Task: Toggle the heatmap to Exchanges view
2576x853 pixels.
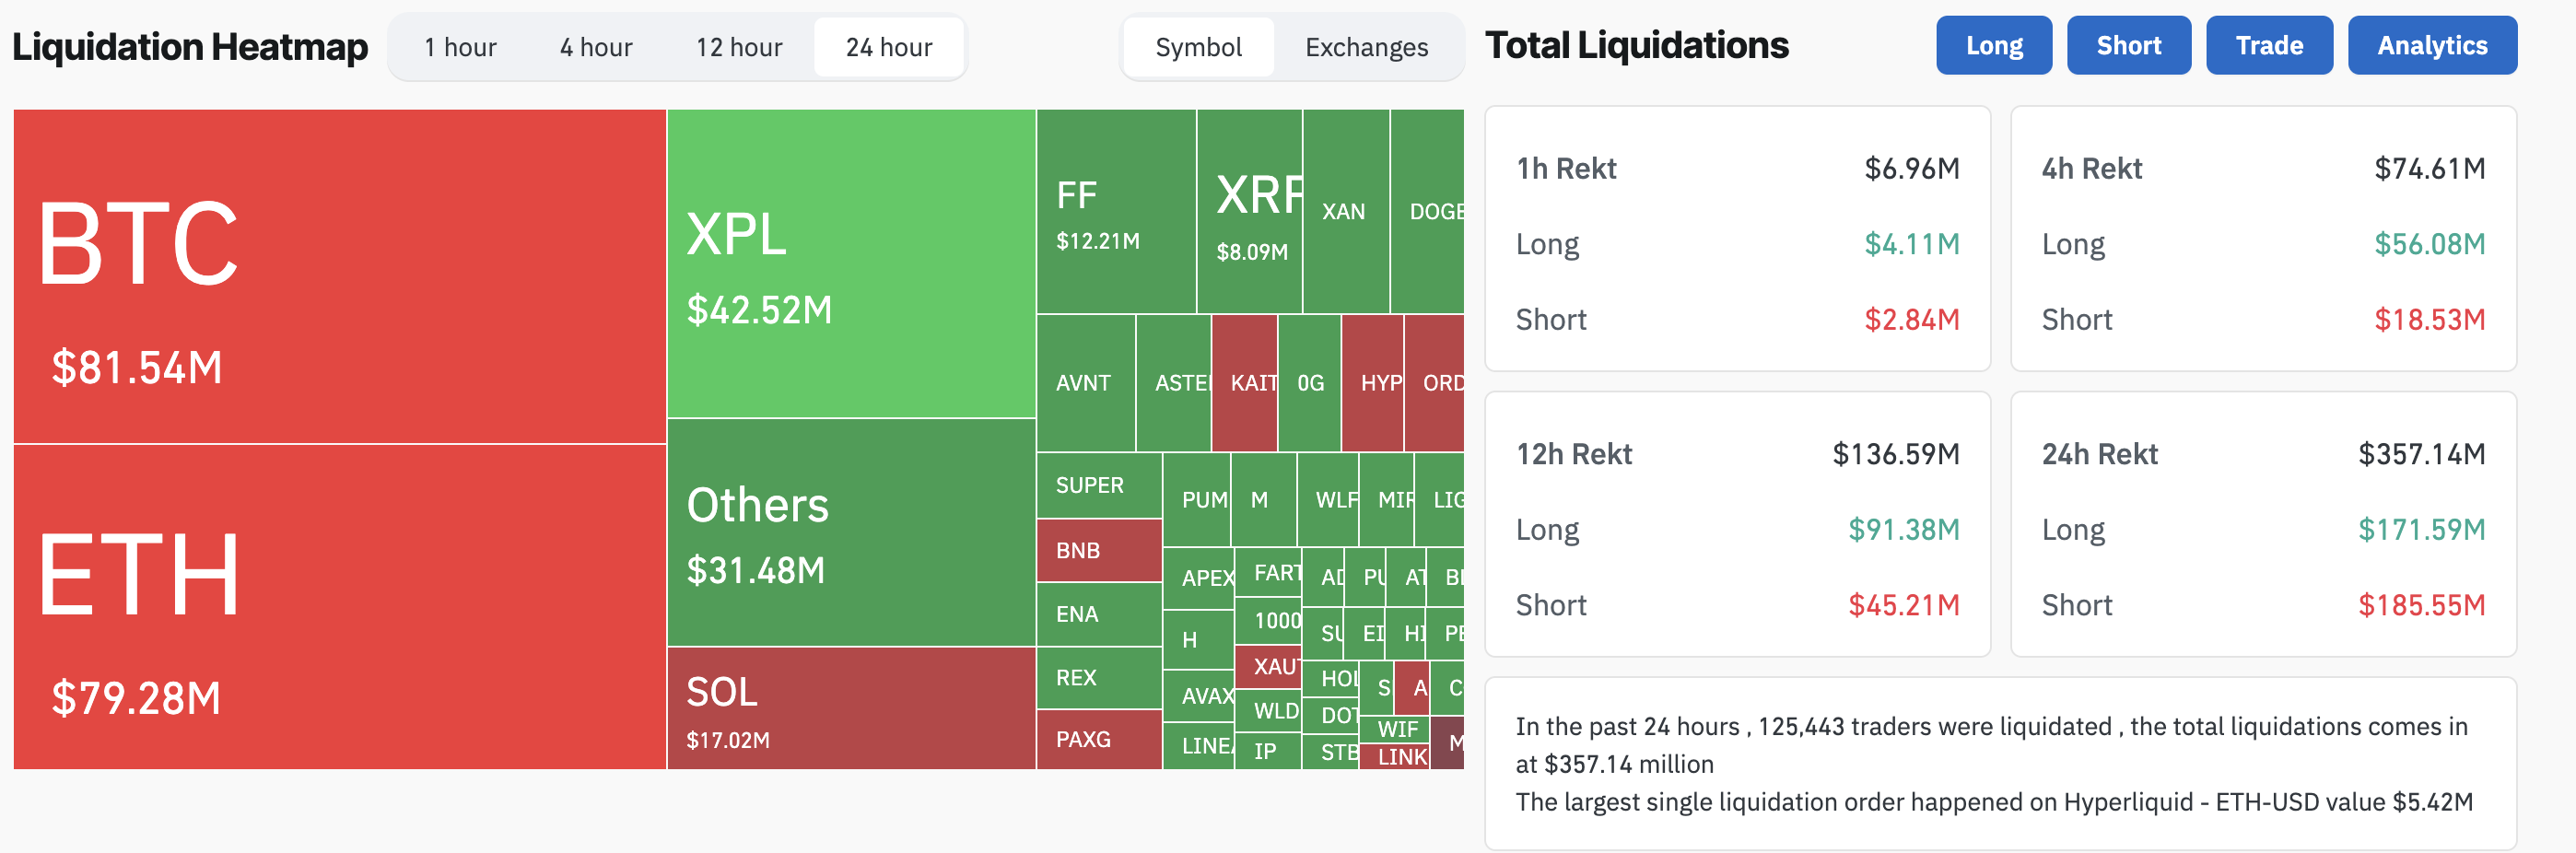Action: pos(1366,46)
